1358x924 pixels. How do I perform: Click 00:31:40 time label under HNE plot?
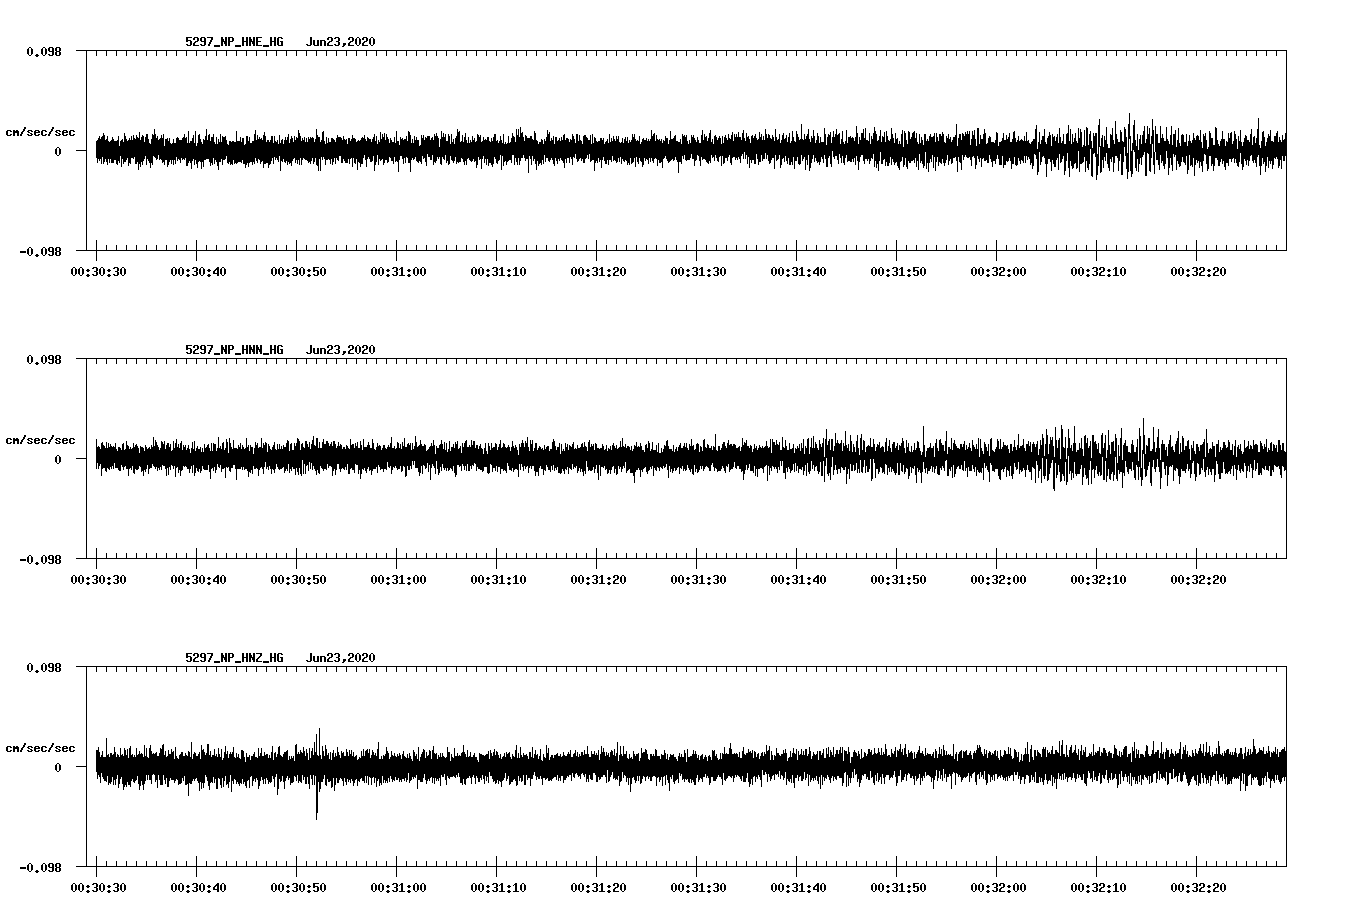798,271
